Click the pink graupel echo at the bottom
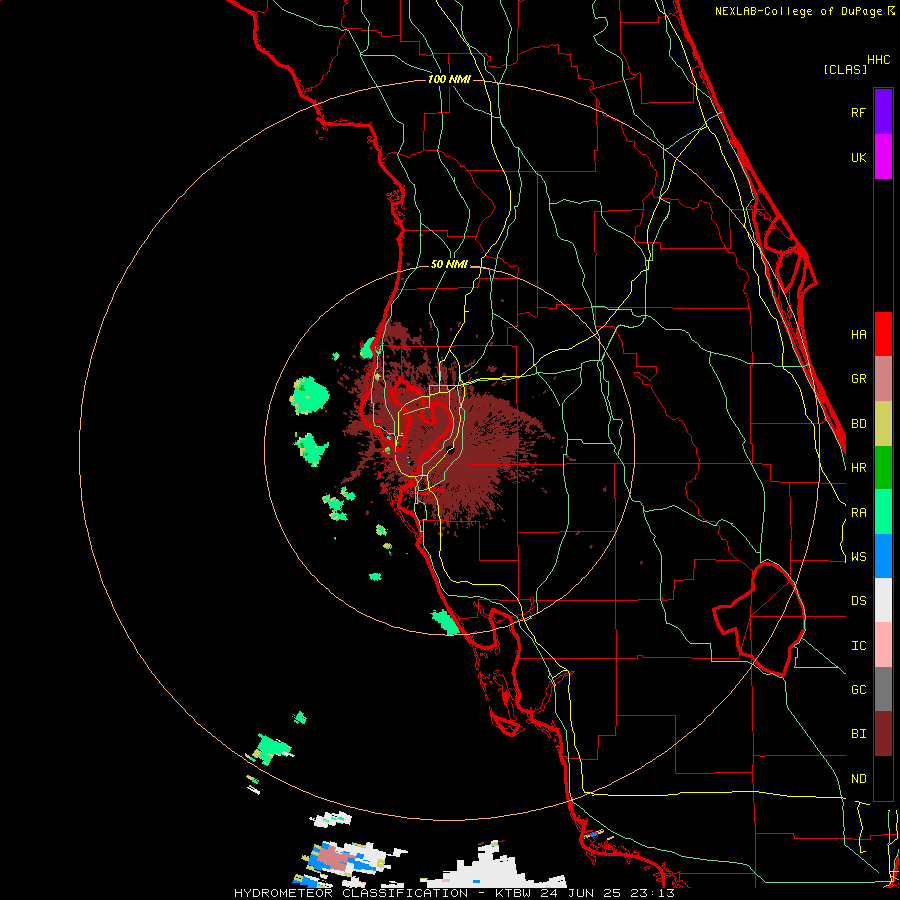Image resolution: width=900 pixels, height=900 pixels. 333,859
